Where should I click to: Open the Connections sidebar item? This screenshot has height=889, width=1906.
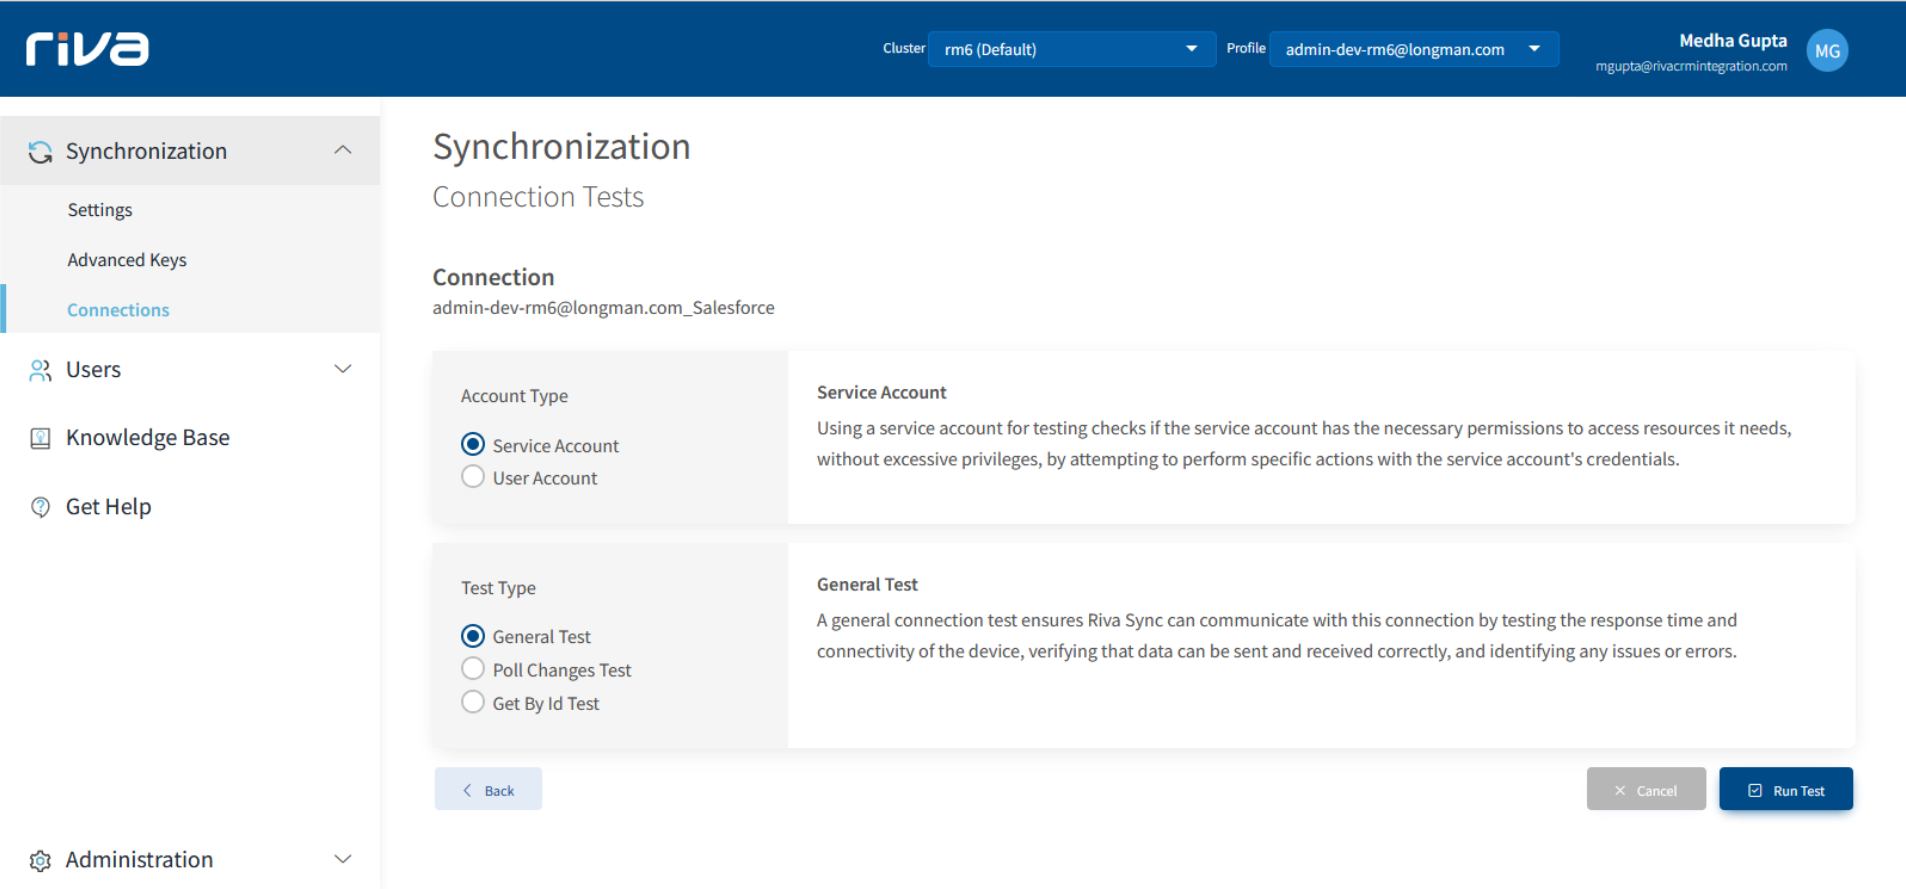tap(118, 310)
